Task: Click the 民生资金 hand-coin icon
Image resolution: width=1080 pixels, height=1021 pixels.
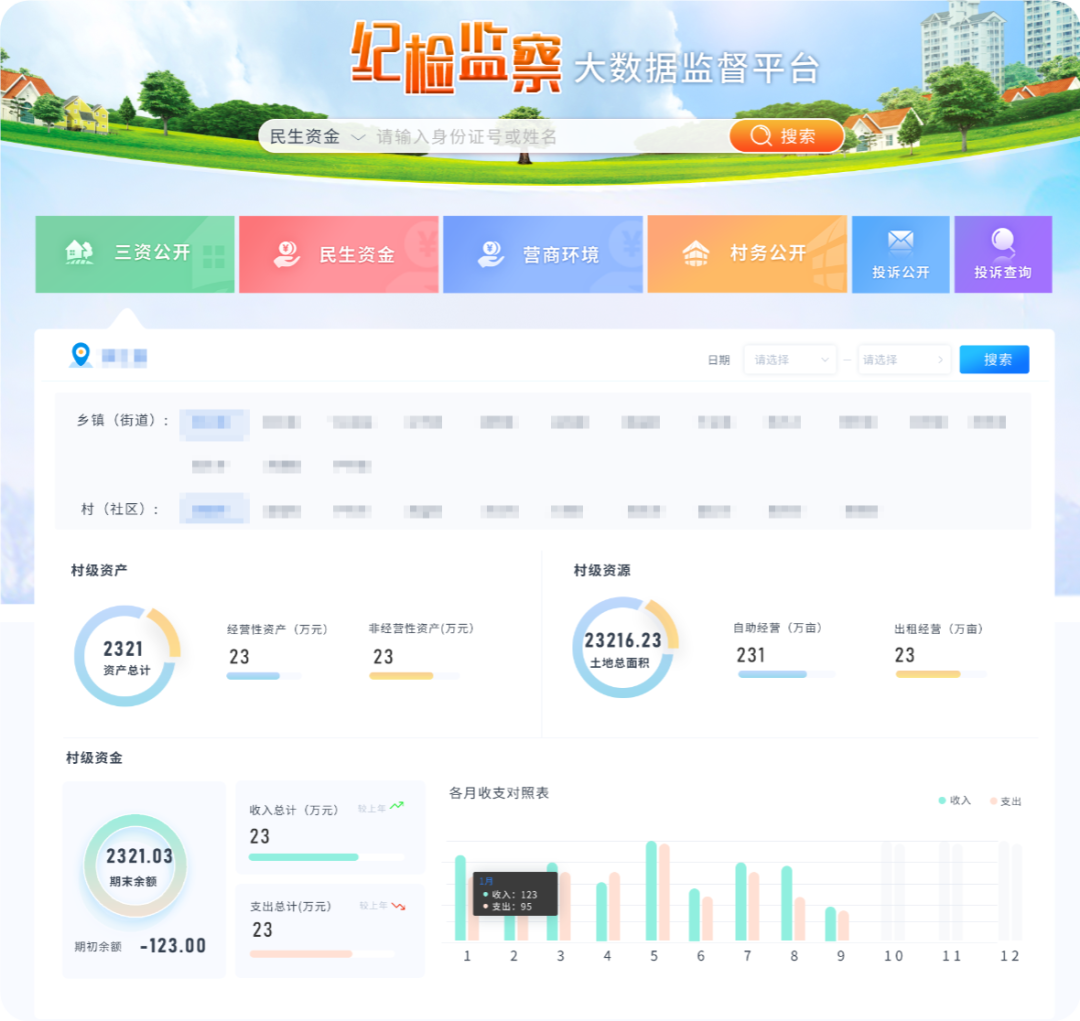Action: tap(287, 253)
